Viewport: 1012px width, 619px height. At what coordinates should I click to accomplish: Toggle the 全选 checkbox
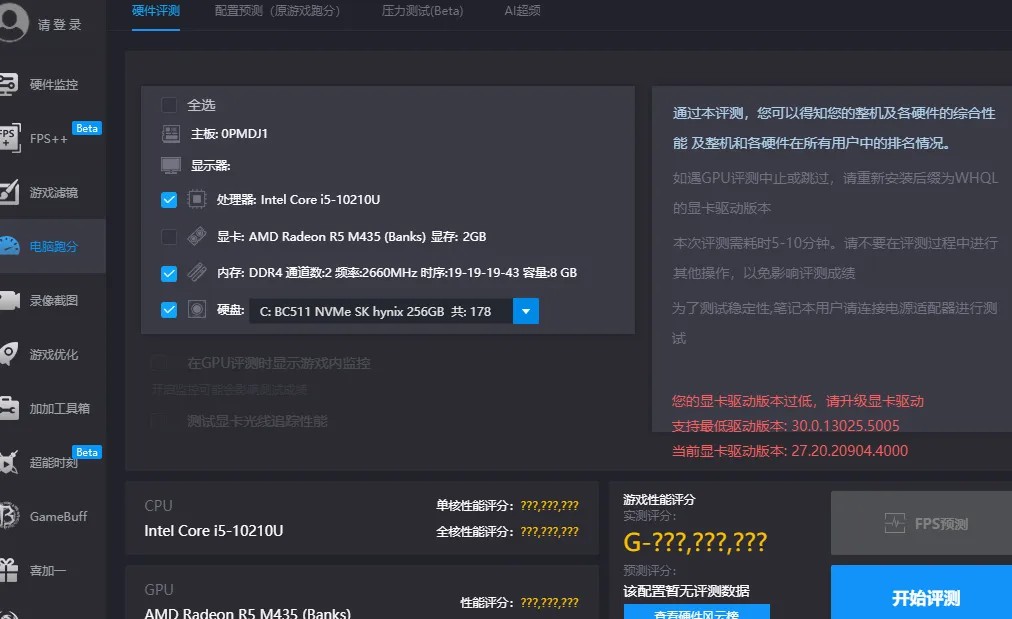pos(169,105)
